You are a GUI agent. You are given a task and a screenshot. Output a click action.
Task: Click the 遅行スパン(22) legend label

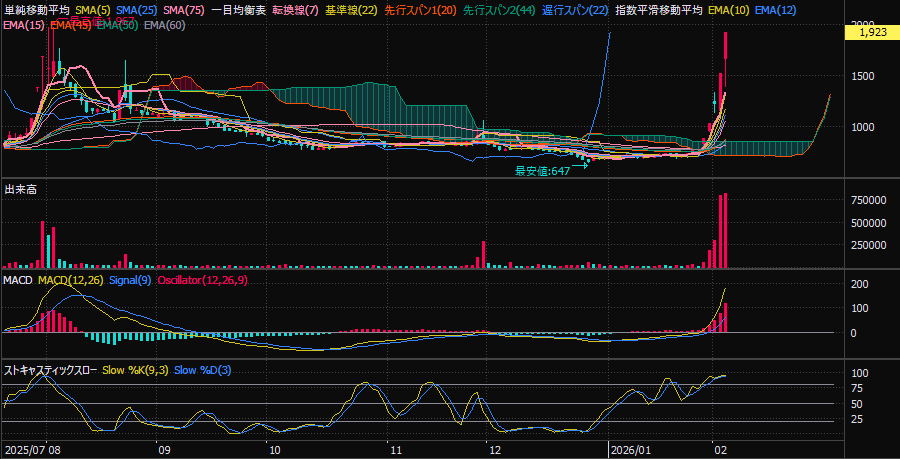574,10
